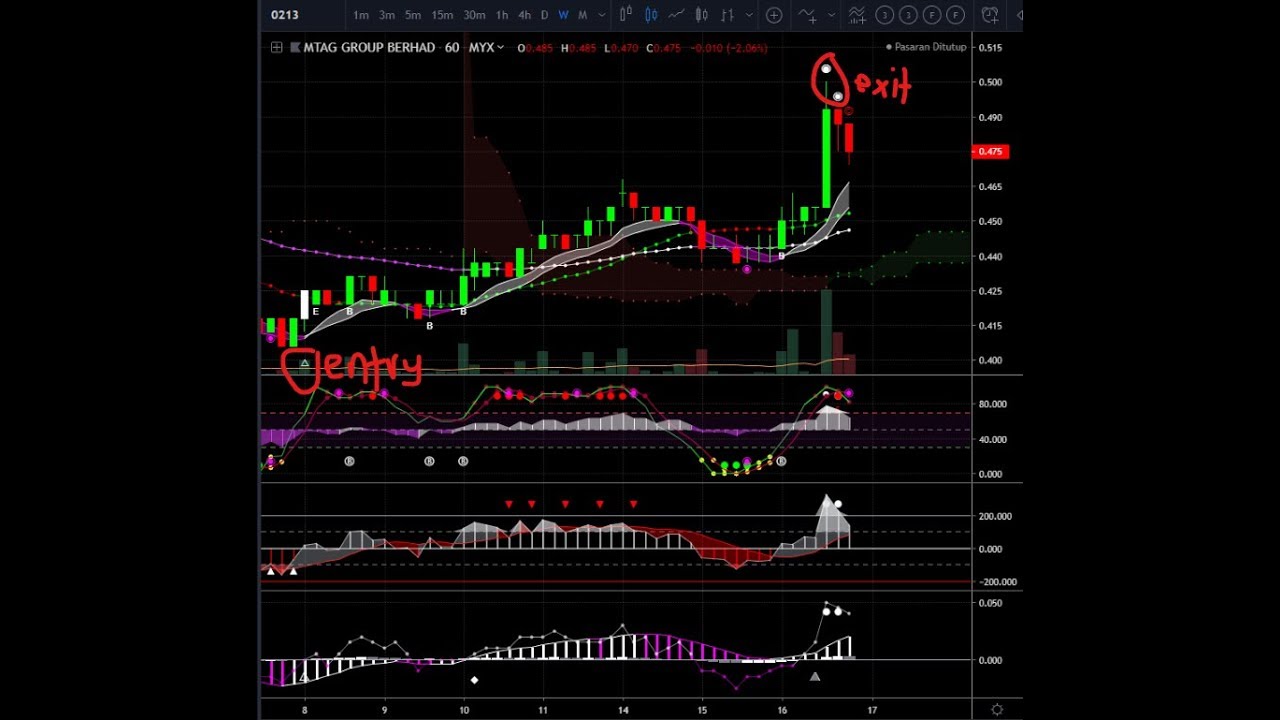Click the 80.000 indicator scale value
The image size is (1280, 720).
pyautogui.click(x=992, y=404)
